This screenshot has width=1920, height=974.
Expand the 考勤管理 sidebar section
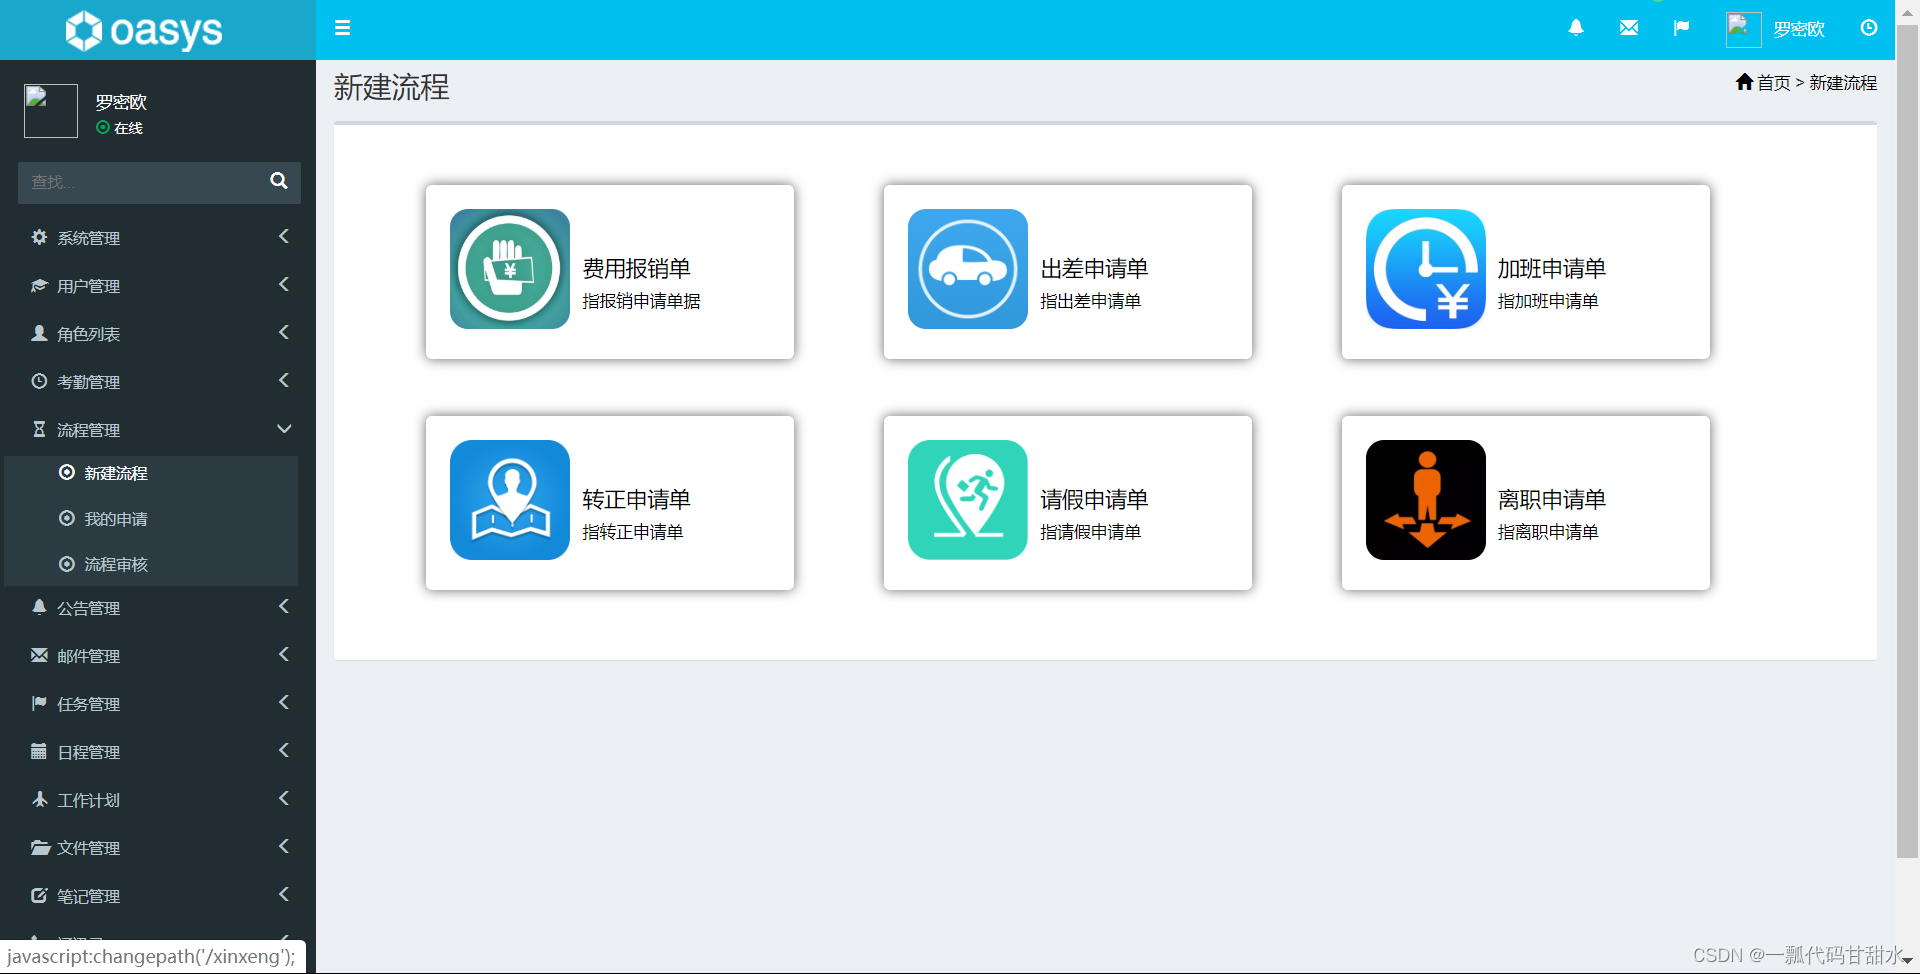click(x=150, y=381)
